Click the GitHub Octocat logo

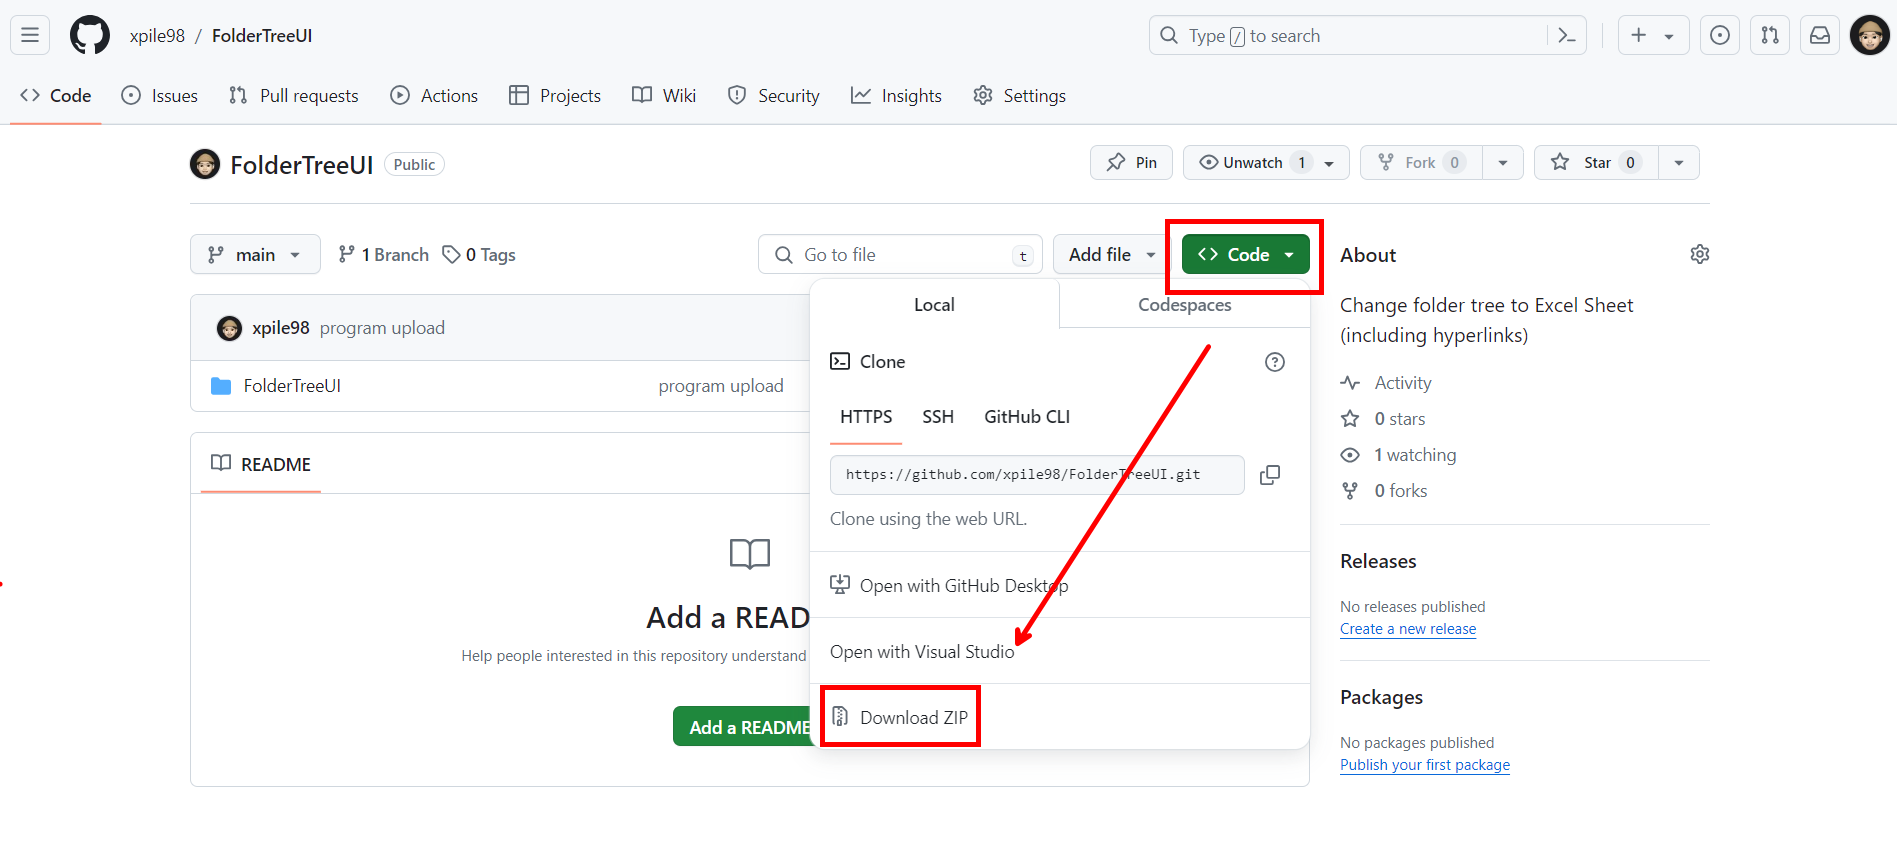pyautogui.click(x=90, y=35)
